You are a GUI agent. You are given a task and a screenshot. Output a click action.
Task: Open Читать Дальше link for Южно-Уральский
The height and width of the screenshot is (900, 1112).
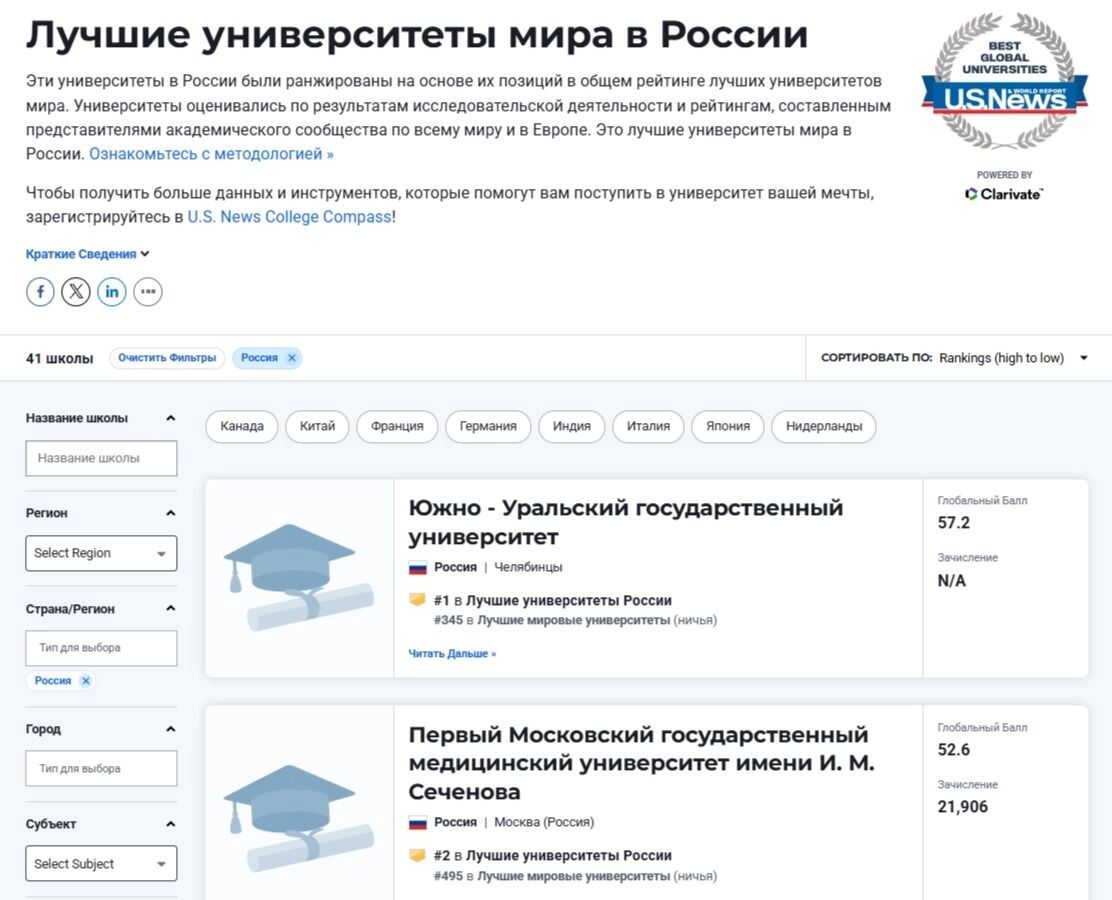pos(452,654)
